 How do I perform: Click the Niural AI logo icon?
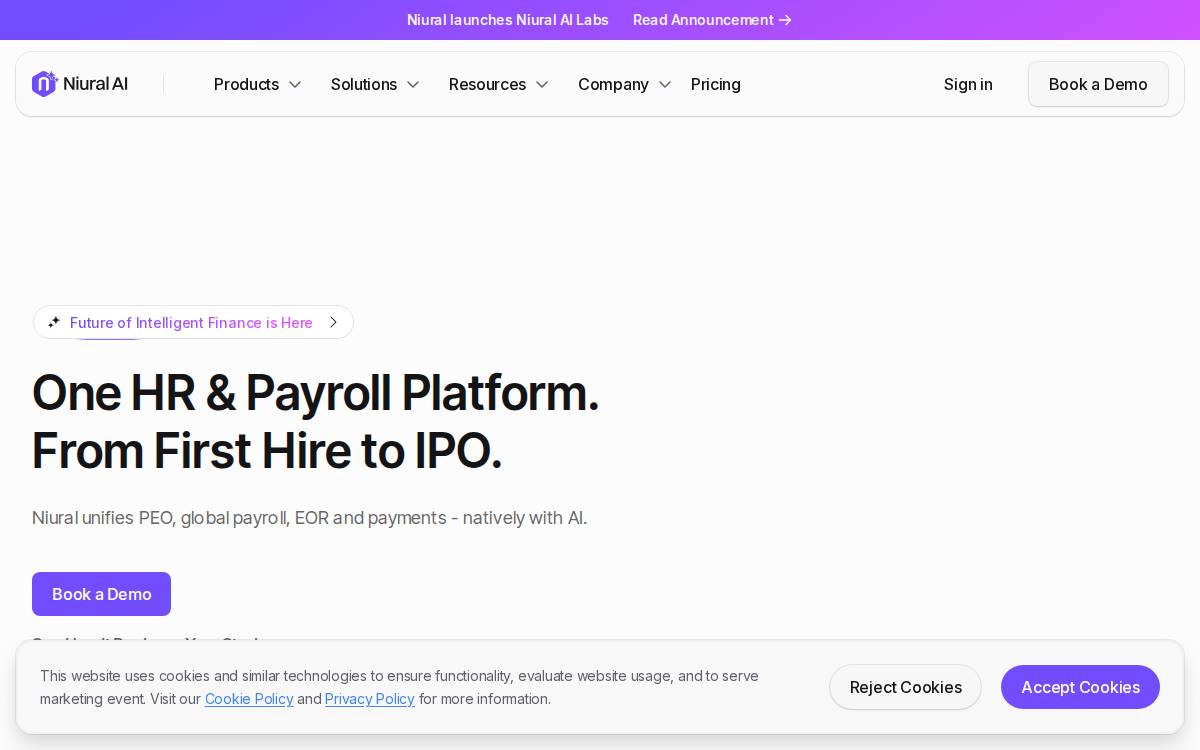point(45,84)
